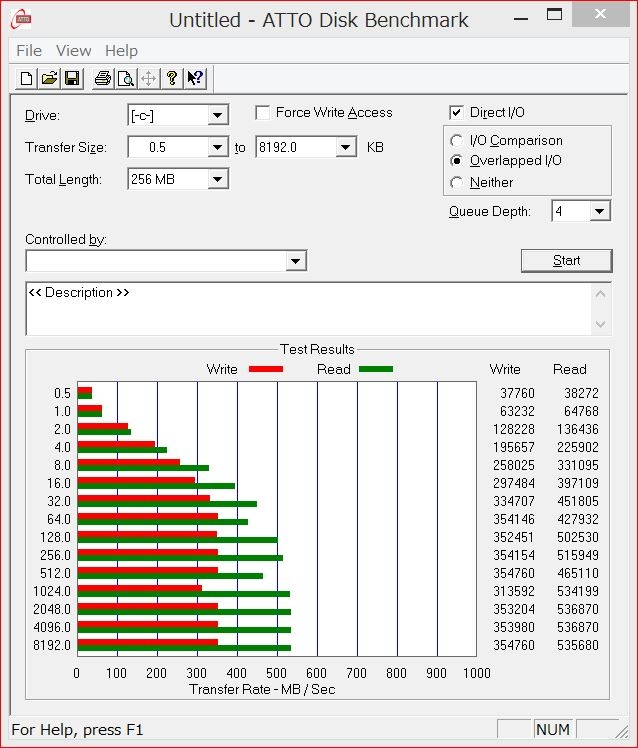Maximize the ATTO Disk Benchmark window
Screen dimensions: 638x748
pyautogui.click(x=554, y=14)
